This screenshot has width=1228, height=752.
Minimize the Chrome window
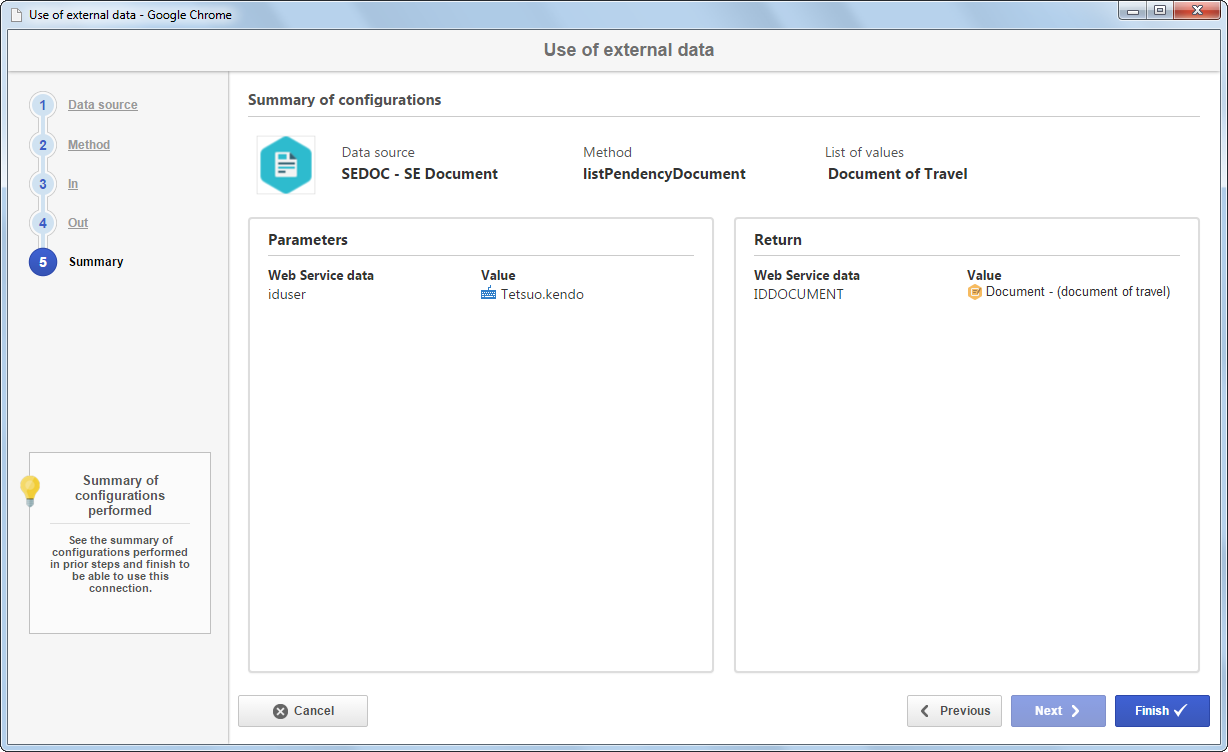click(x=1134, y=10)
